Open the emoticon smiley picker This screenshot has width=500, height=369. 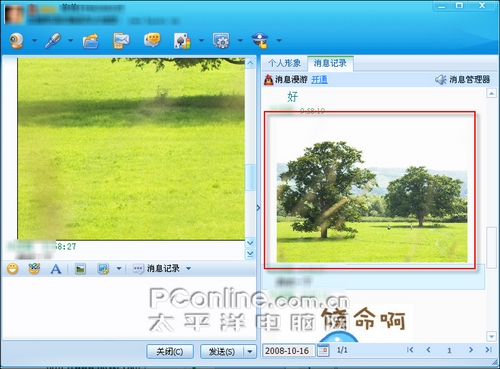(13, 269)
